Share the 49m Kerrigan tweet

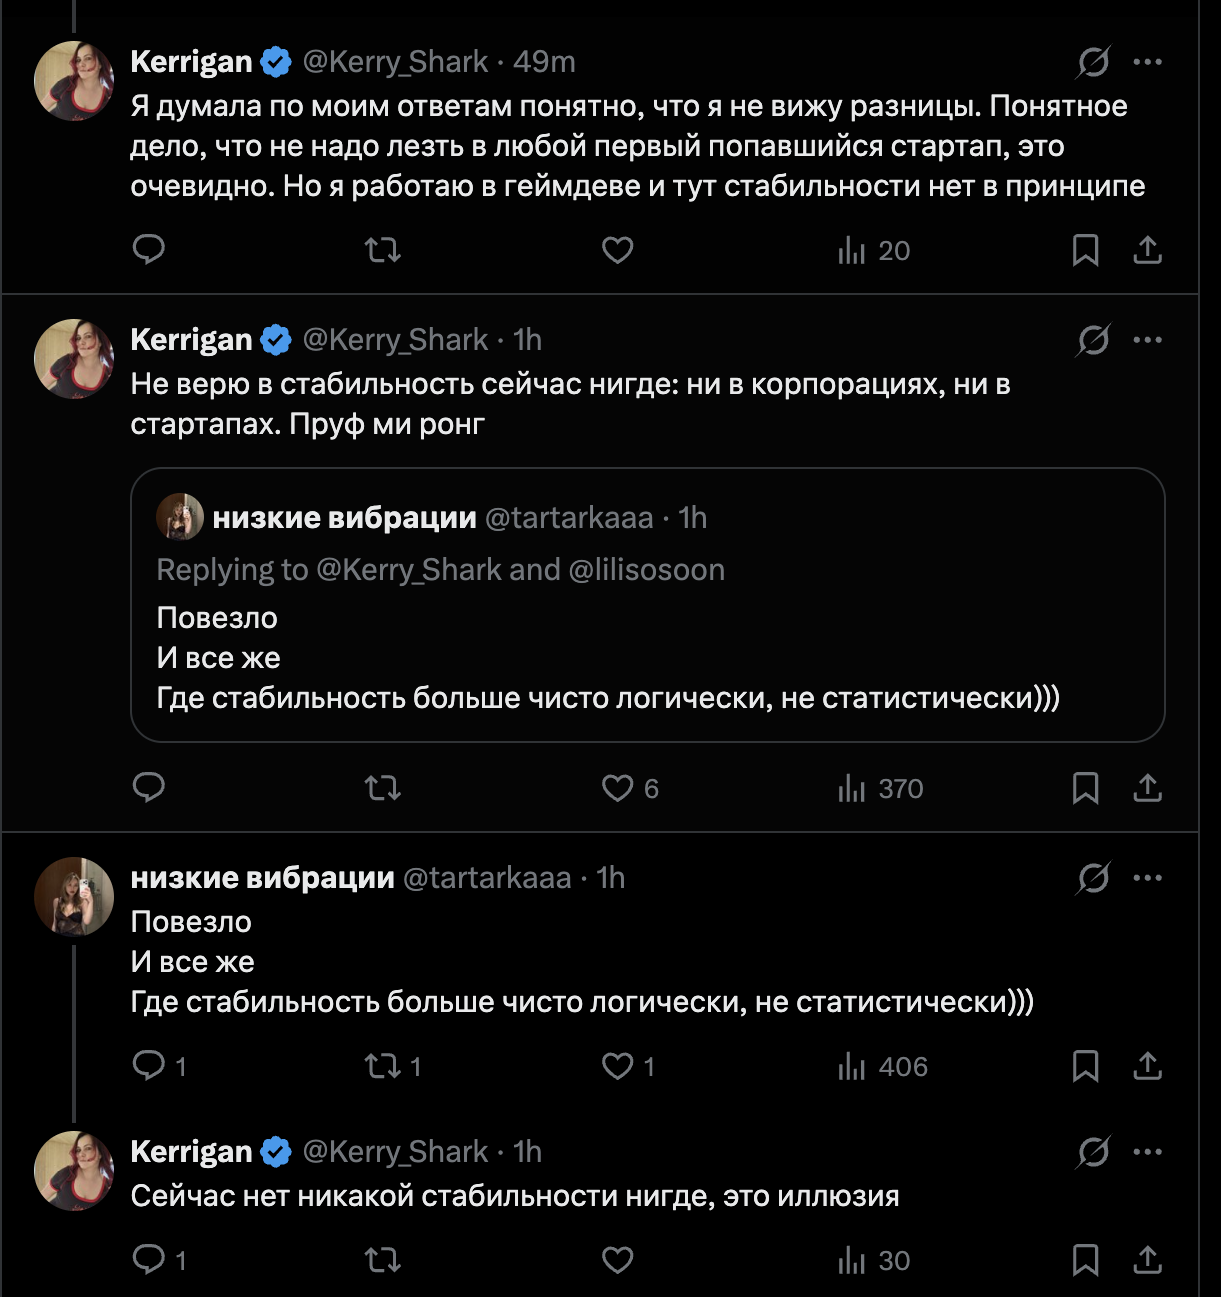point(1147,250)
